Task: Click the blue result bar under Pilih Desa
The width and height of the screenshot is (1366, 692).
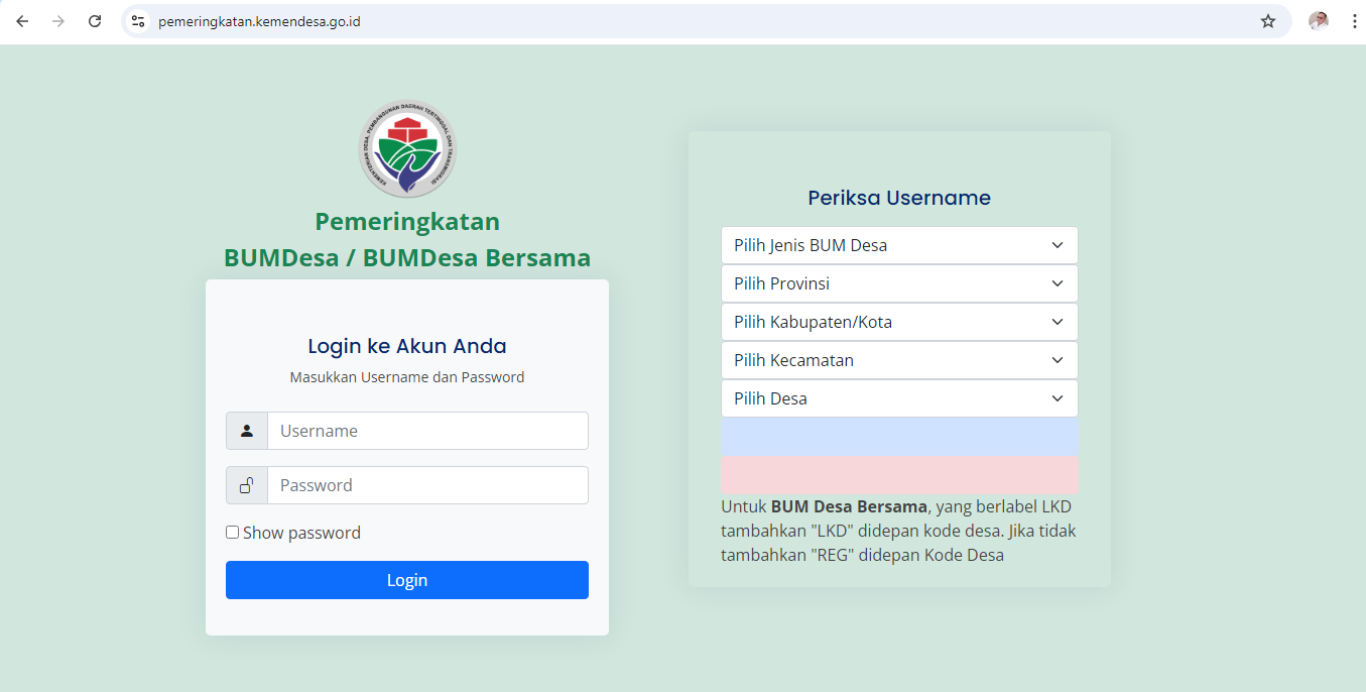Action: click(899, 437)
